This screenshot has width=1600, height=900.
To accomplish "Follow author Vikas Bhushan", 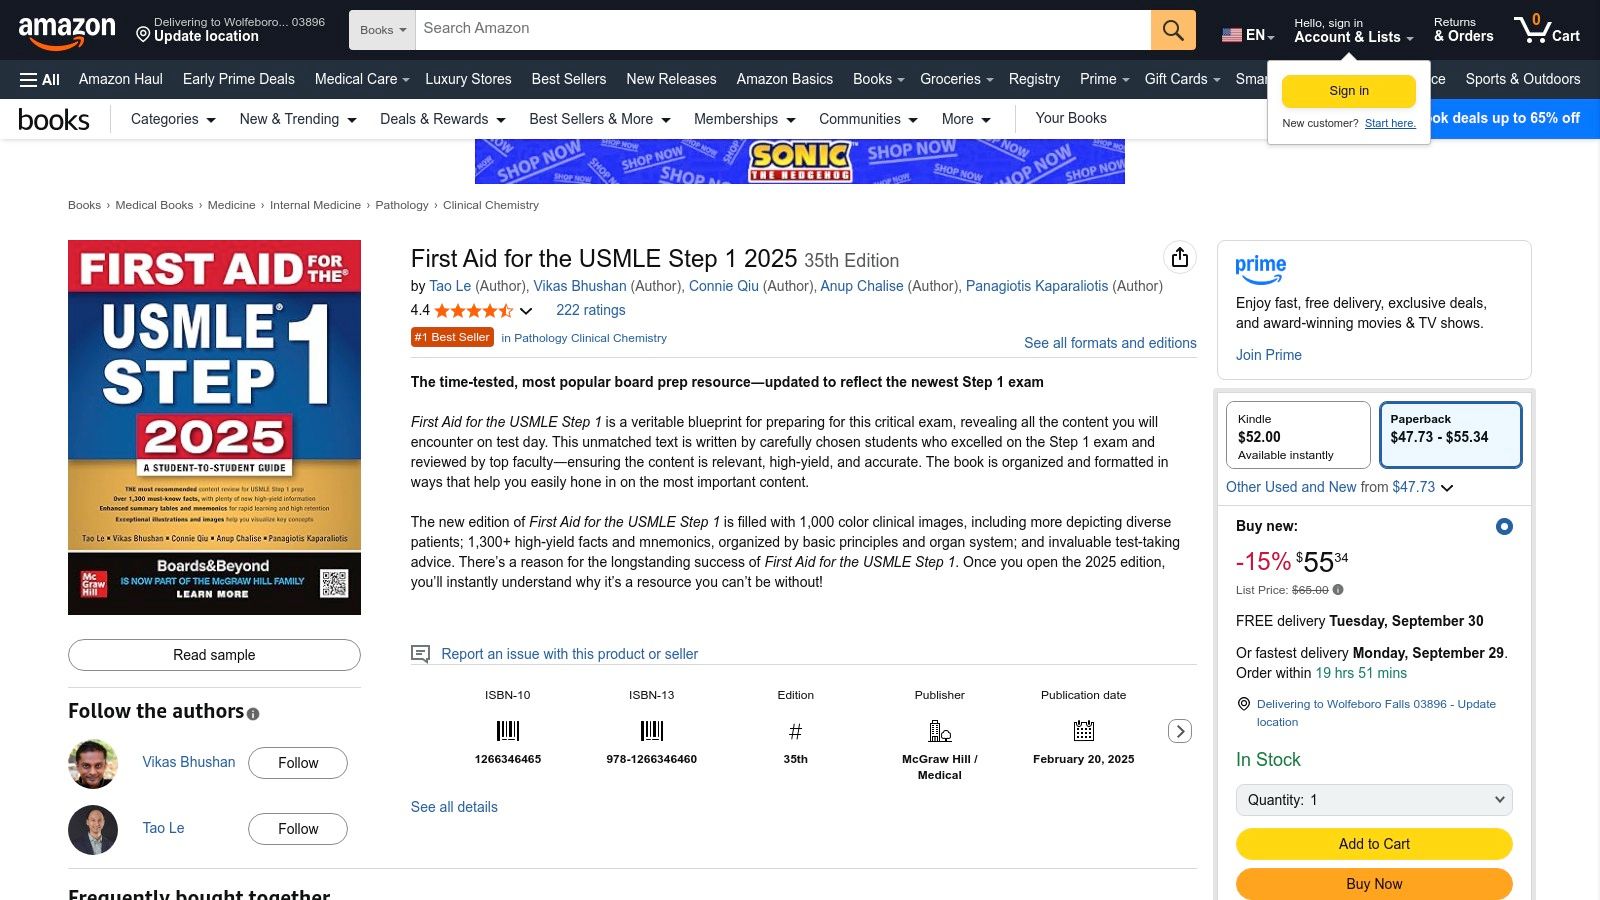I will 298,763.
